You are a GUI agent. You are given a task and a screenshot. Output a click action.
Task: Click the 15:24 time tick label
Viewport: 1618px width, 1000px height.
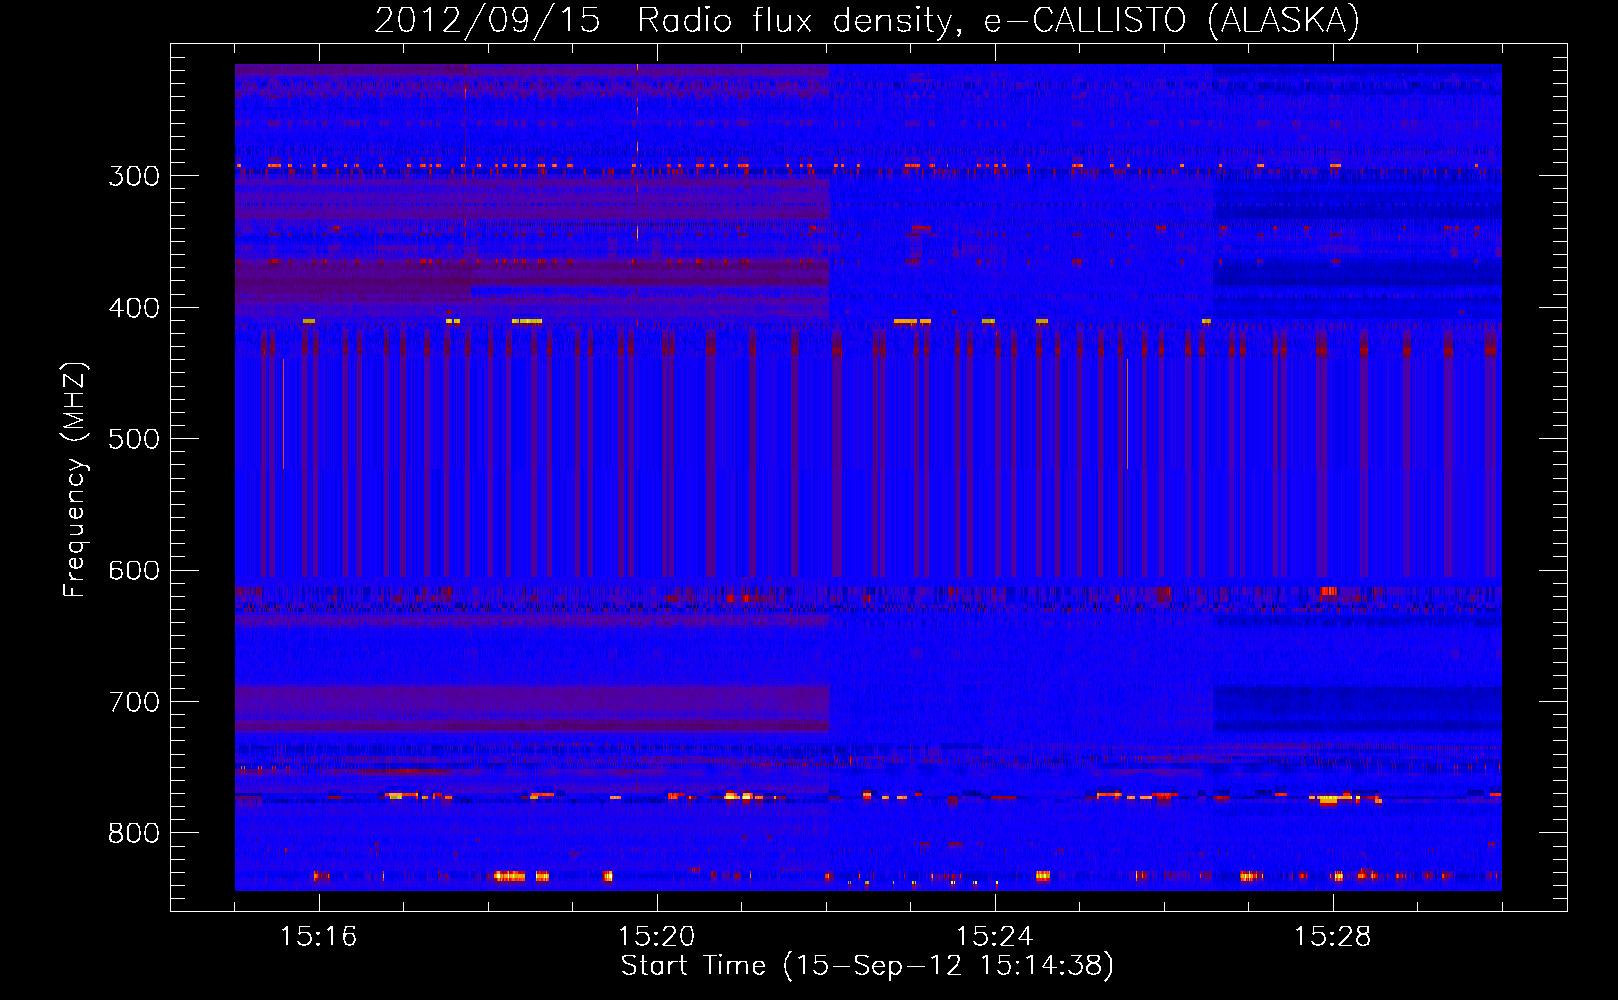(994, 936)
